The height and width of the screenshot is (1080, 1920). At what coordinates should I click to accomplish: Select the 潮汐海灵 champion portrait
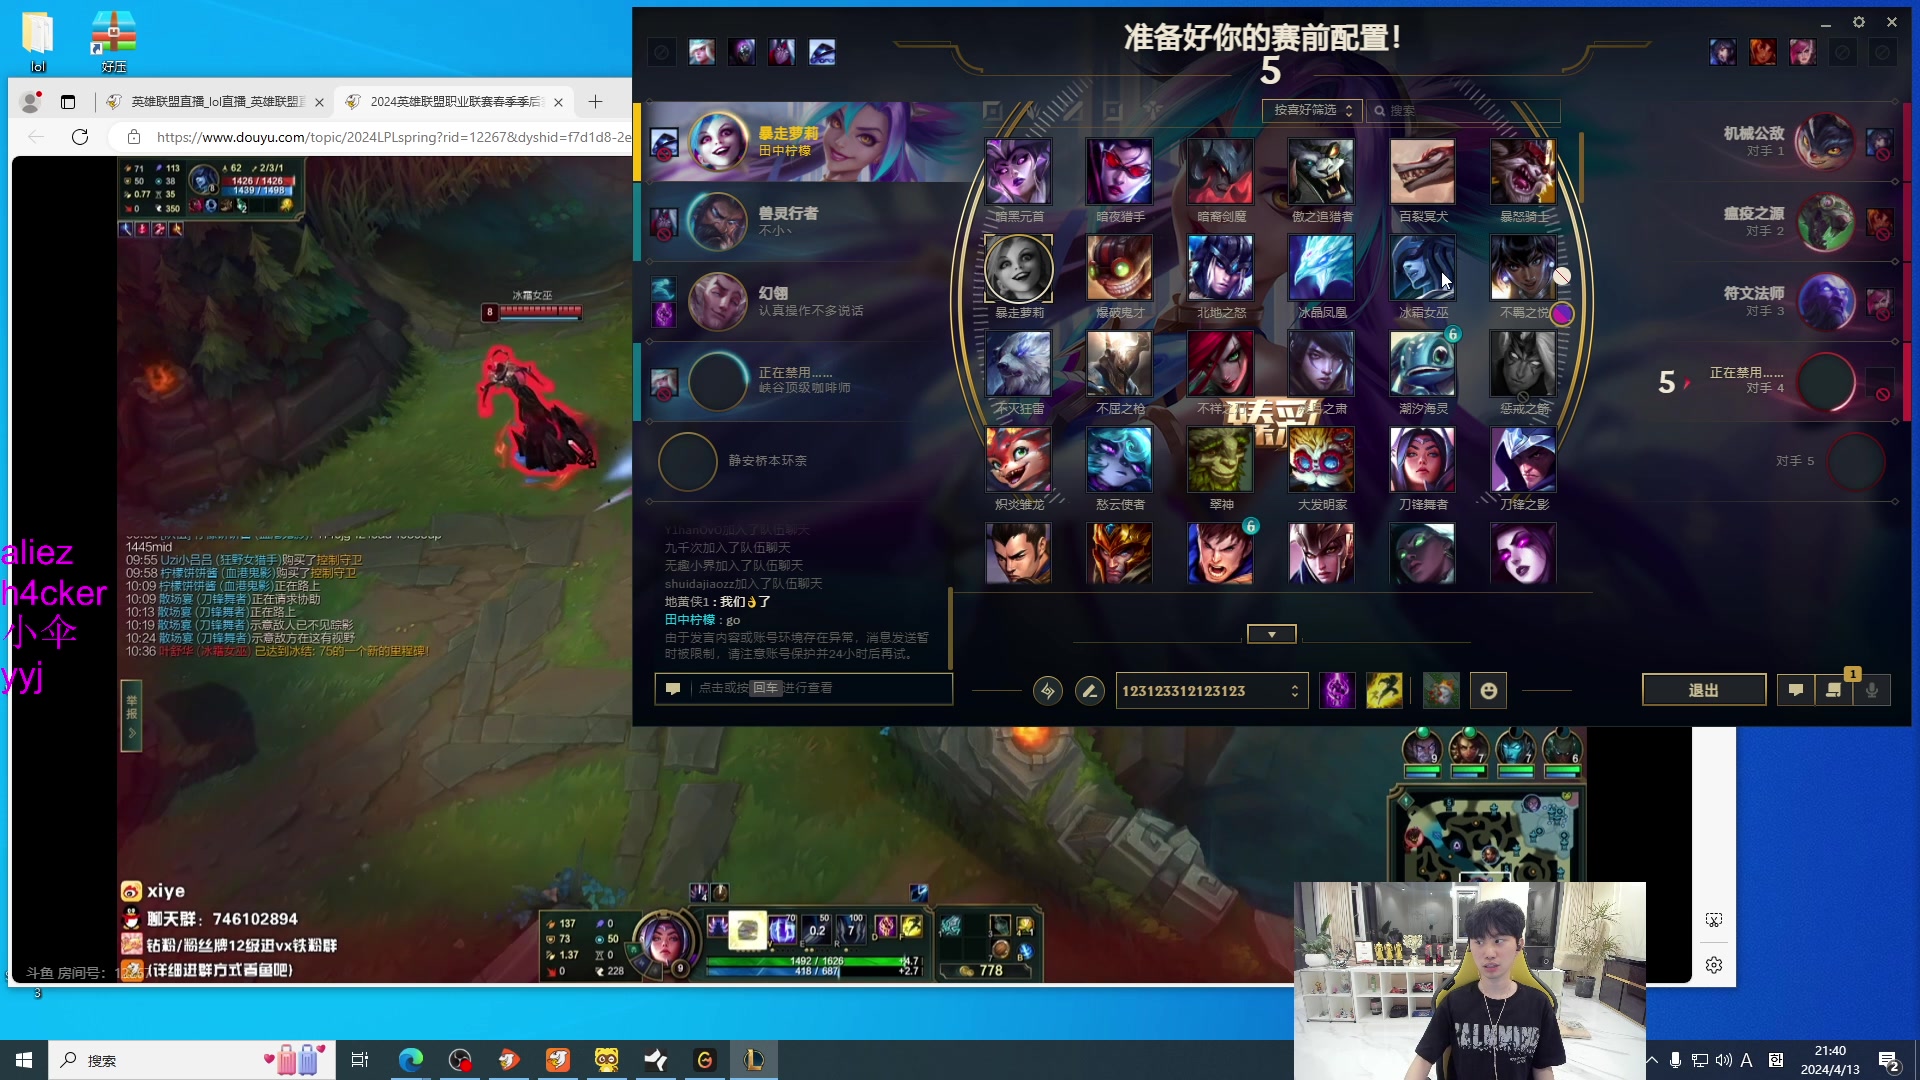click(1422, 364)
